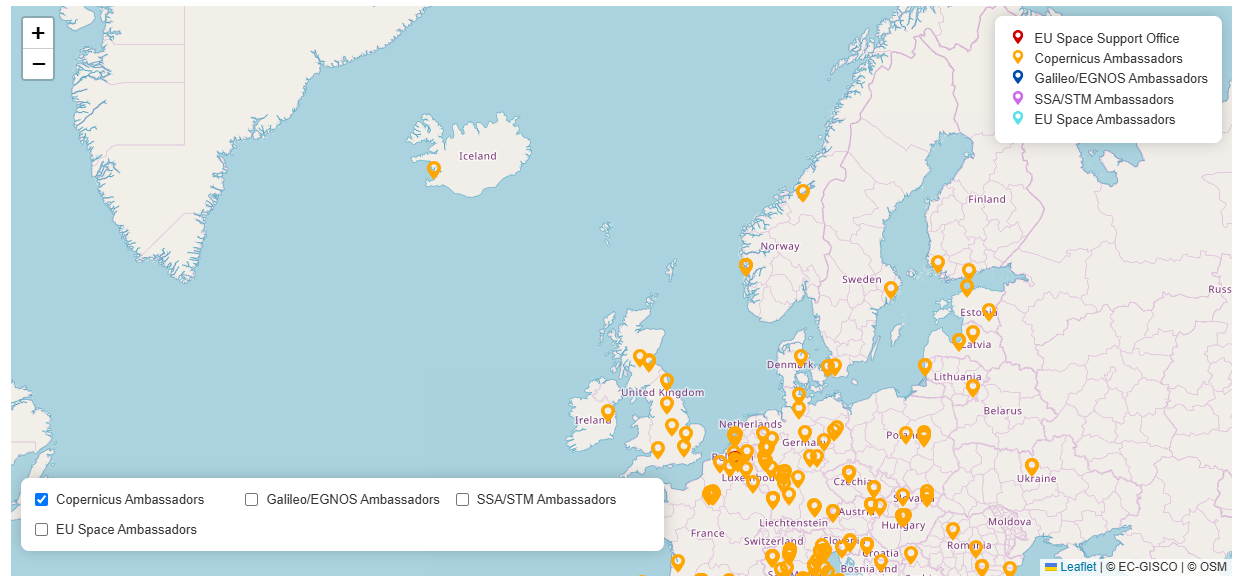Click the marker in Ukraine
The width and height of the screenshot is (1242, 587).
click(x=1032, y=466)
